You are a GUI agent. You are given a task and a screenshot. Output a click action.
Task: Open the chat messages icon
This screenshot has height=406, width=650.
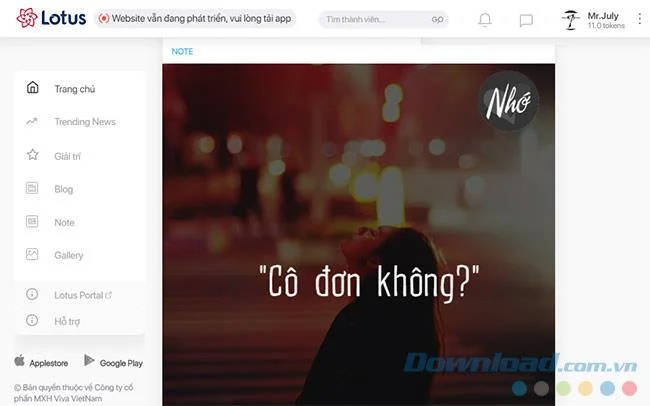[x=526, y=20]
